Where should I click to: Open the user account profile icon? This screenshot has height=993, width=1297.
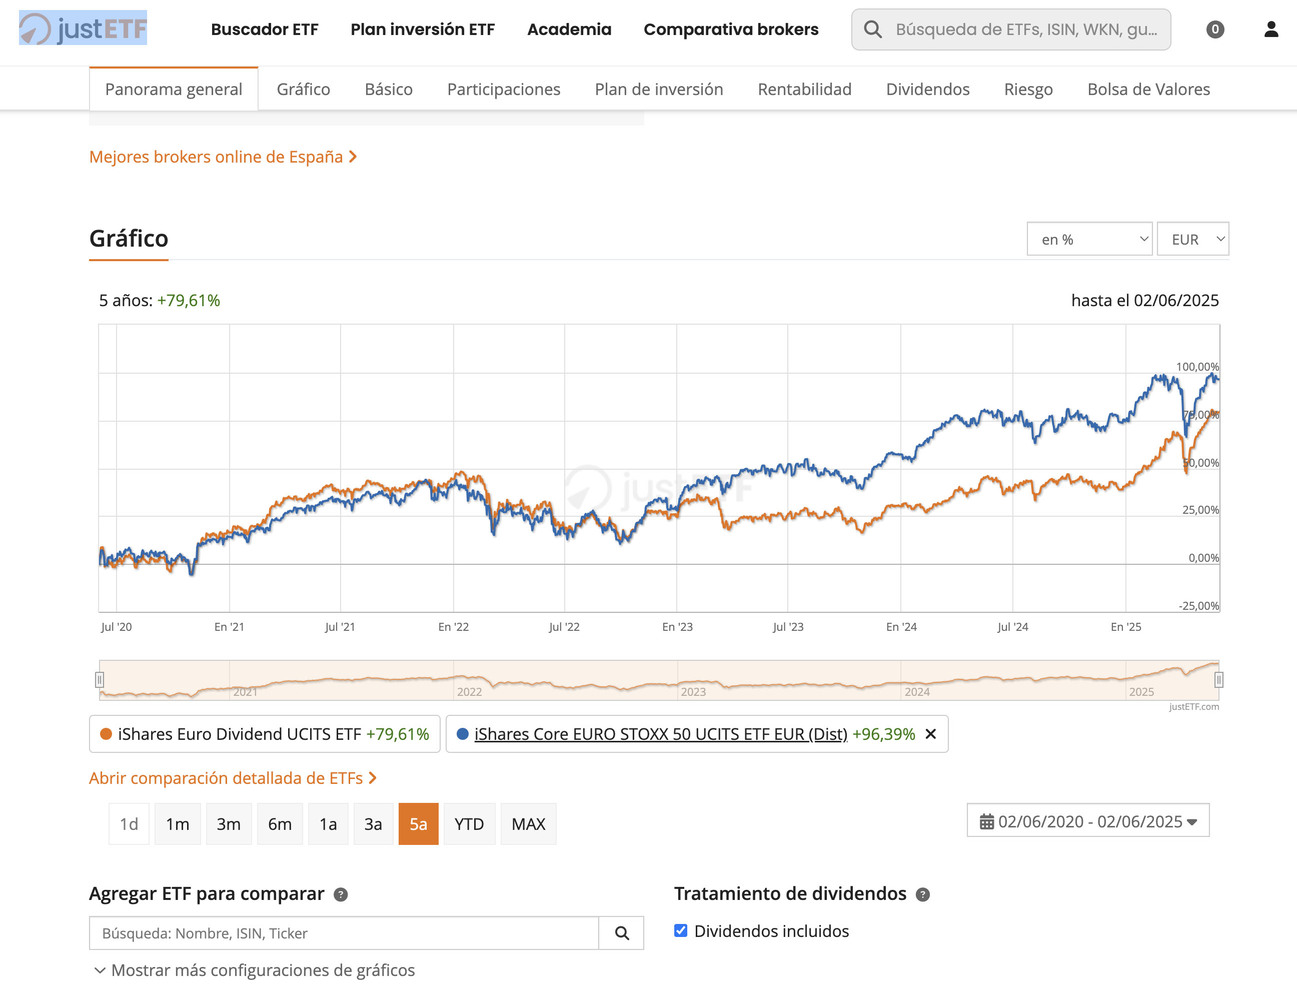click(1271, 30)
